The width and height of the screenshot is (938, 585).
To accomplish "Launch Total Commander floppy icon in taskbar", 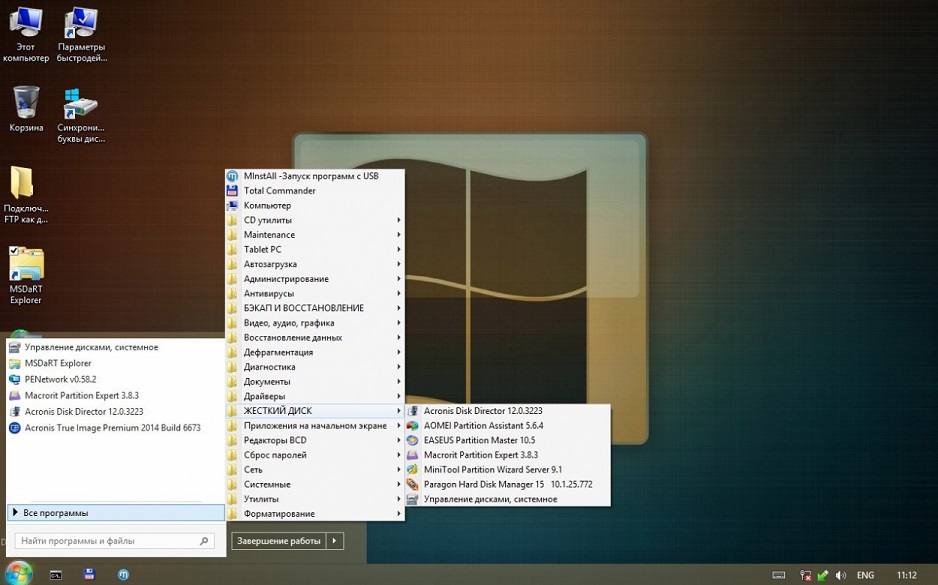I will [90, 574].
